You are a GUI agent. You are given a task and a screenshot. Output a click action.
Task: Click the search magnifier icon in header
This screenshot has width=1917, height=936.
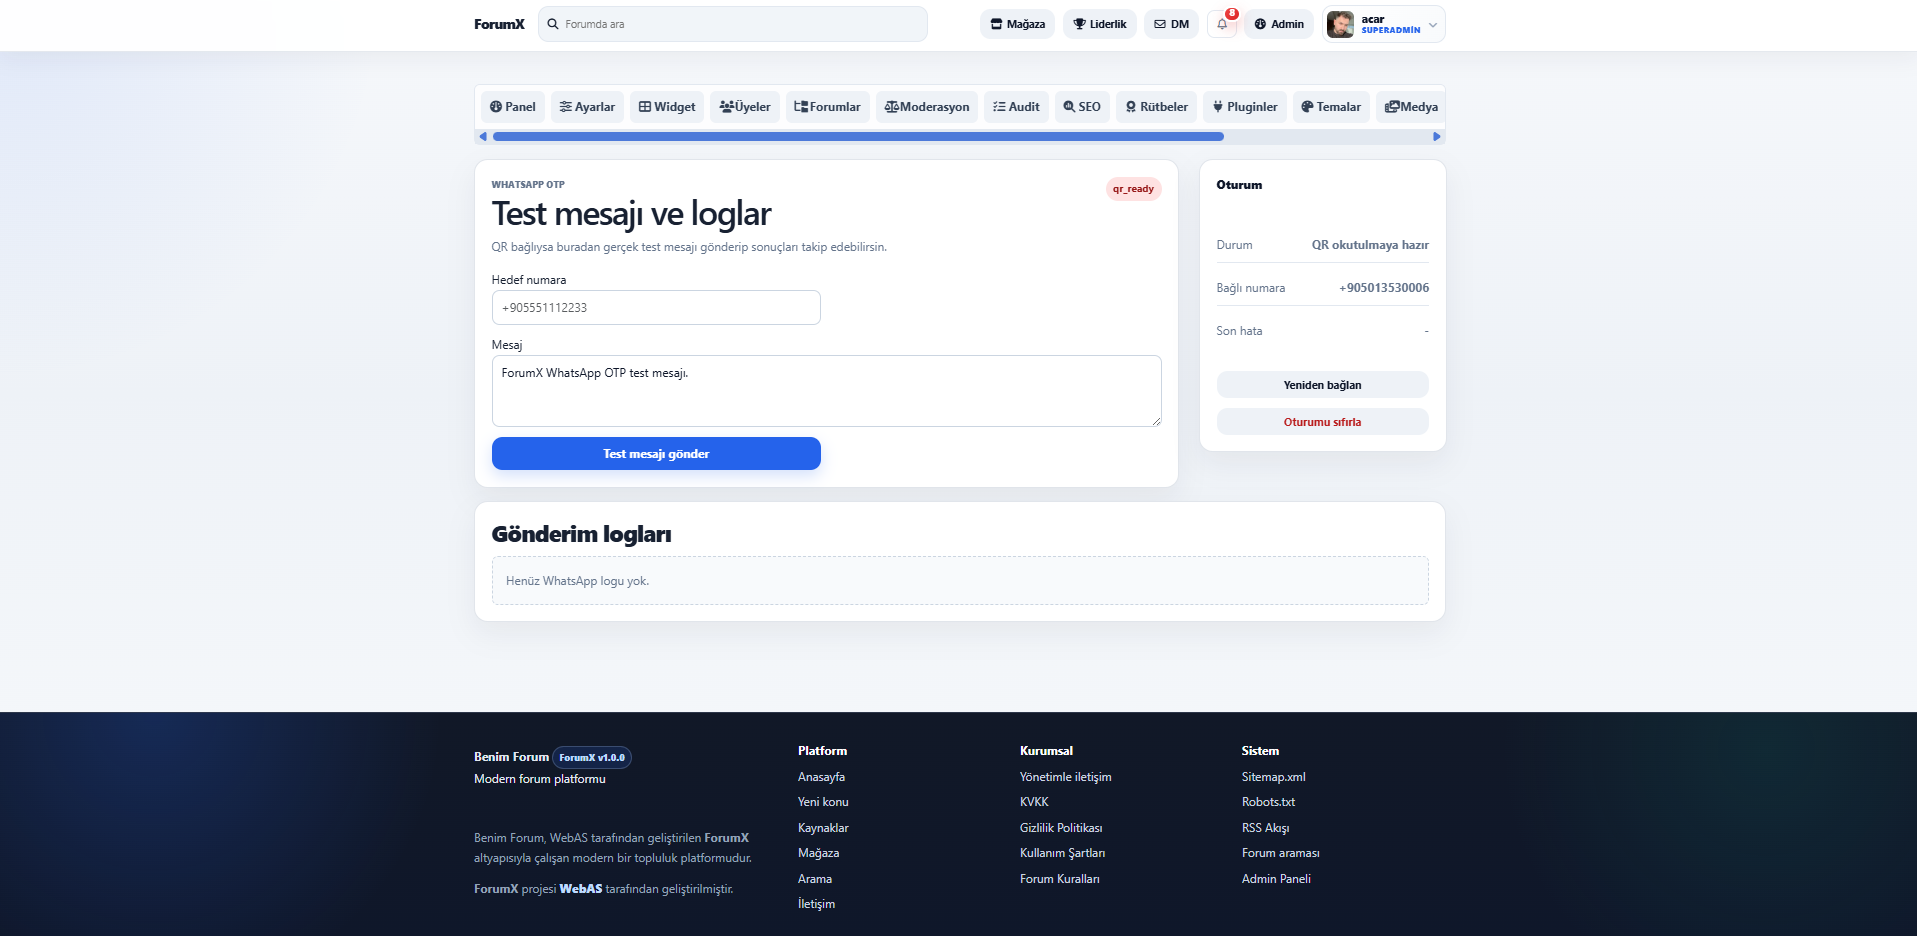[553, 24]
